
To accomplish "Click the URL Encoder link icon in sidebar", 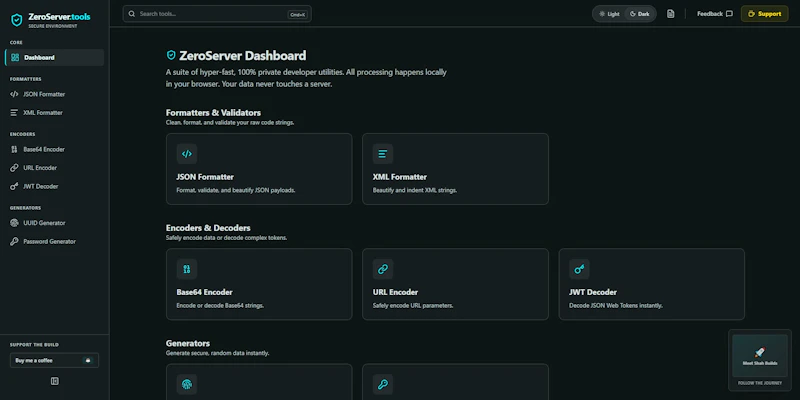I will click(x=14, y=168).
